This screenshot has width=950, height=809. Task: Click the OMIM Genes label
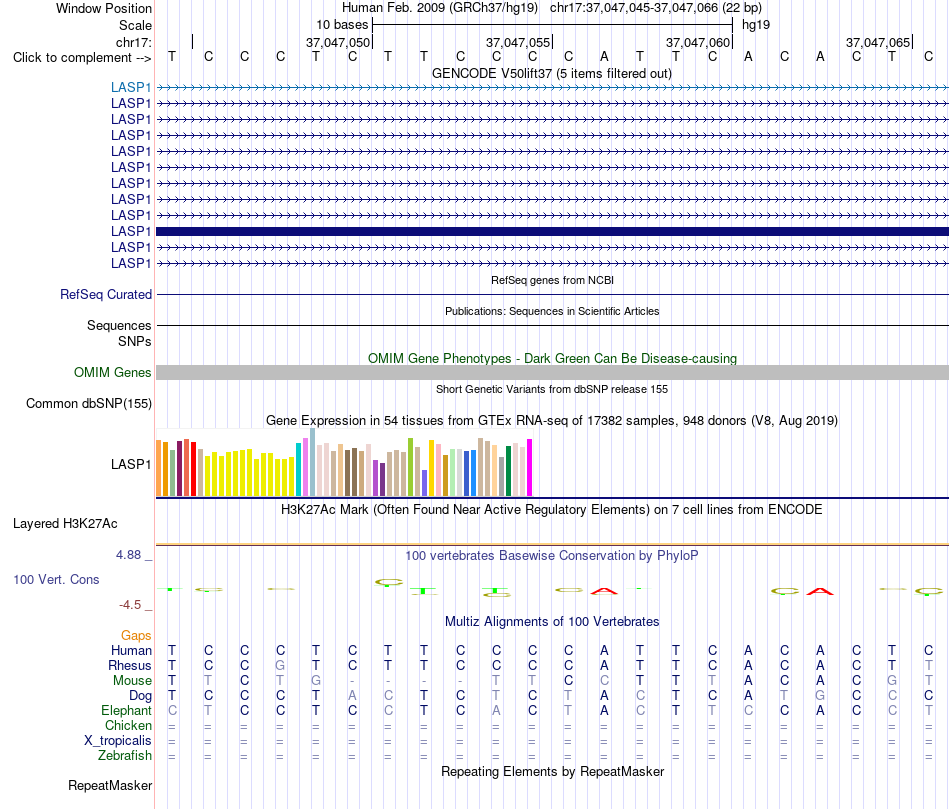(113, 373)
